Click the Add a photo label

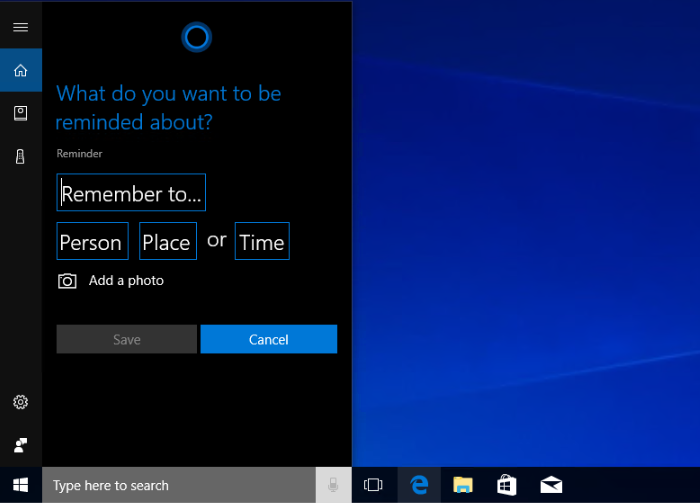click(126, 280)
